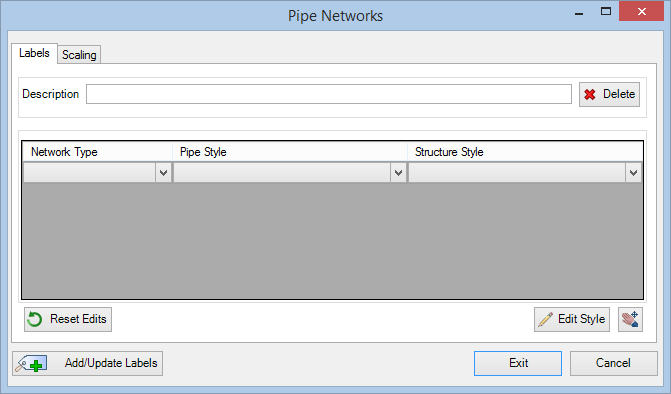The height and width of the screenshot is (394, 671).
Task: Minimize the Pipe Networks window
Action: click(579, 12)
